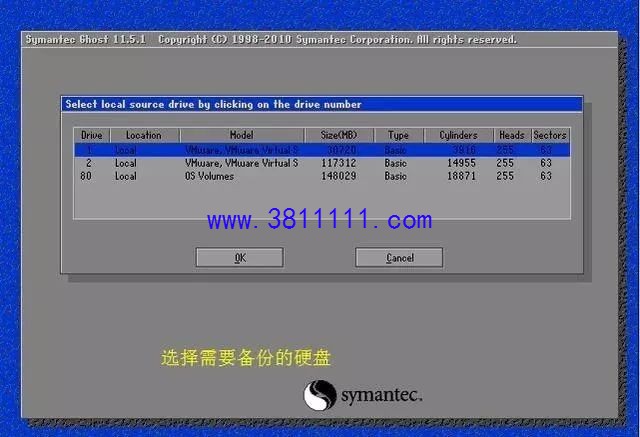Click the Drive column header

(x=91, y=135)
